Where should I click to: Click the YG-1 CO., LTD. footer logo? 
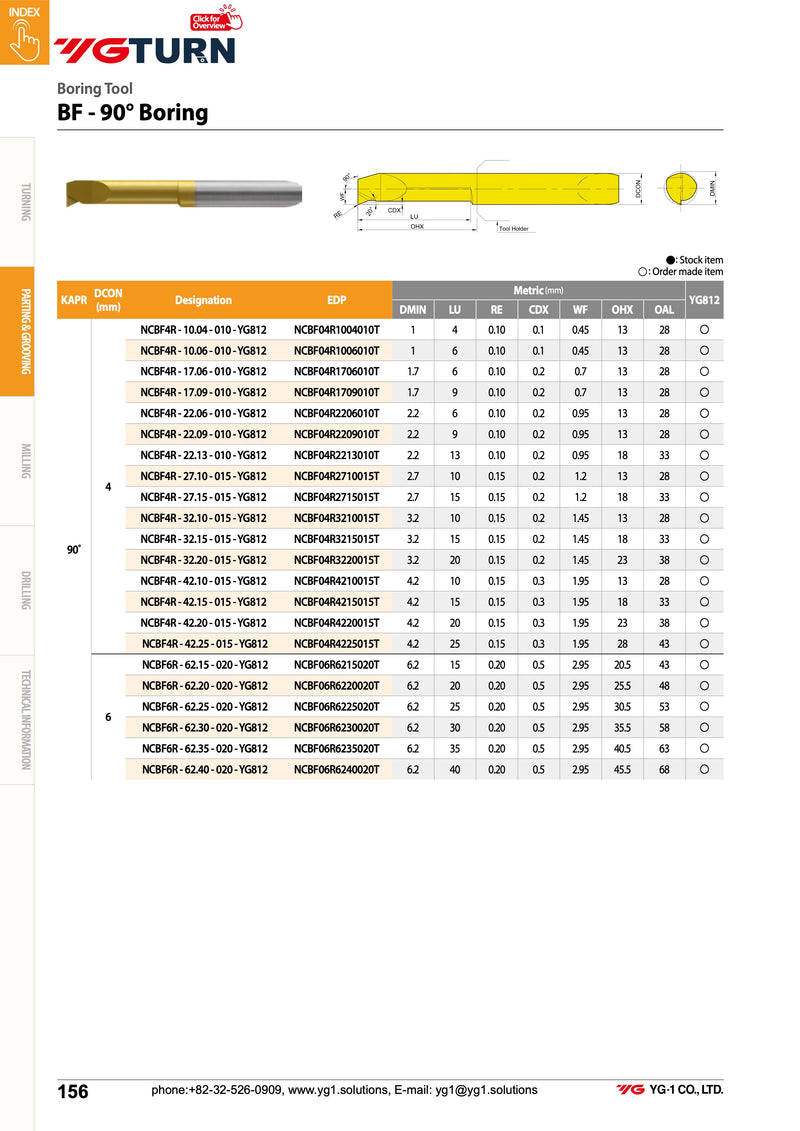669,1090
